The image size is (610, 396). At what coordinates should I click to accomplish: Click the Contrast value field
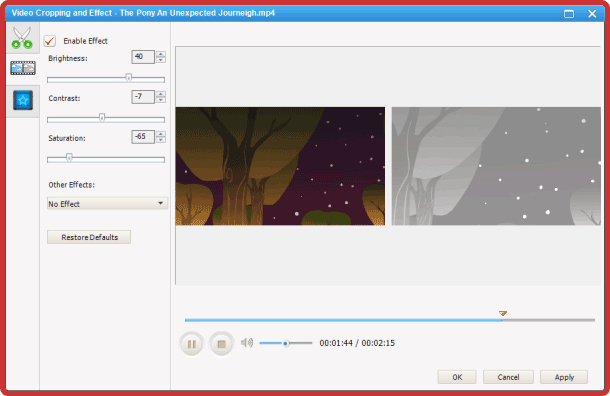pos(143,97)
